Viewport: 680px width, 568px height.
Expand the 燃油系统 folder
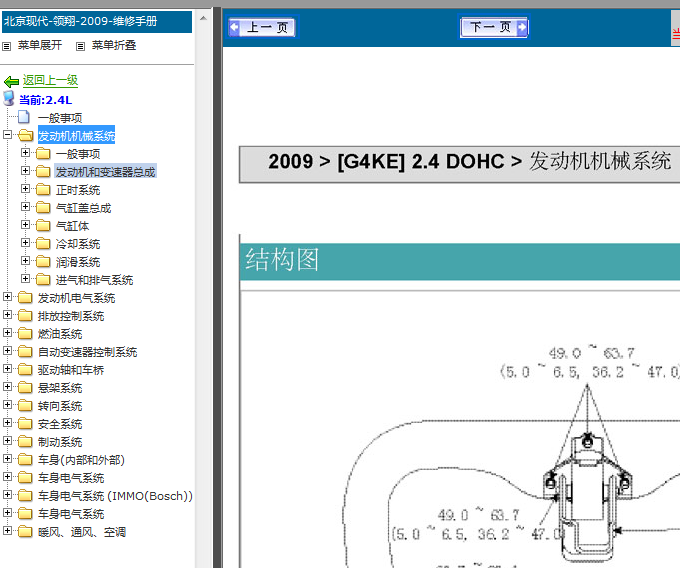7,333
